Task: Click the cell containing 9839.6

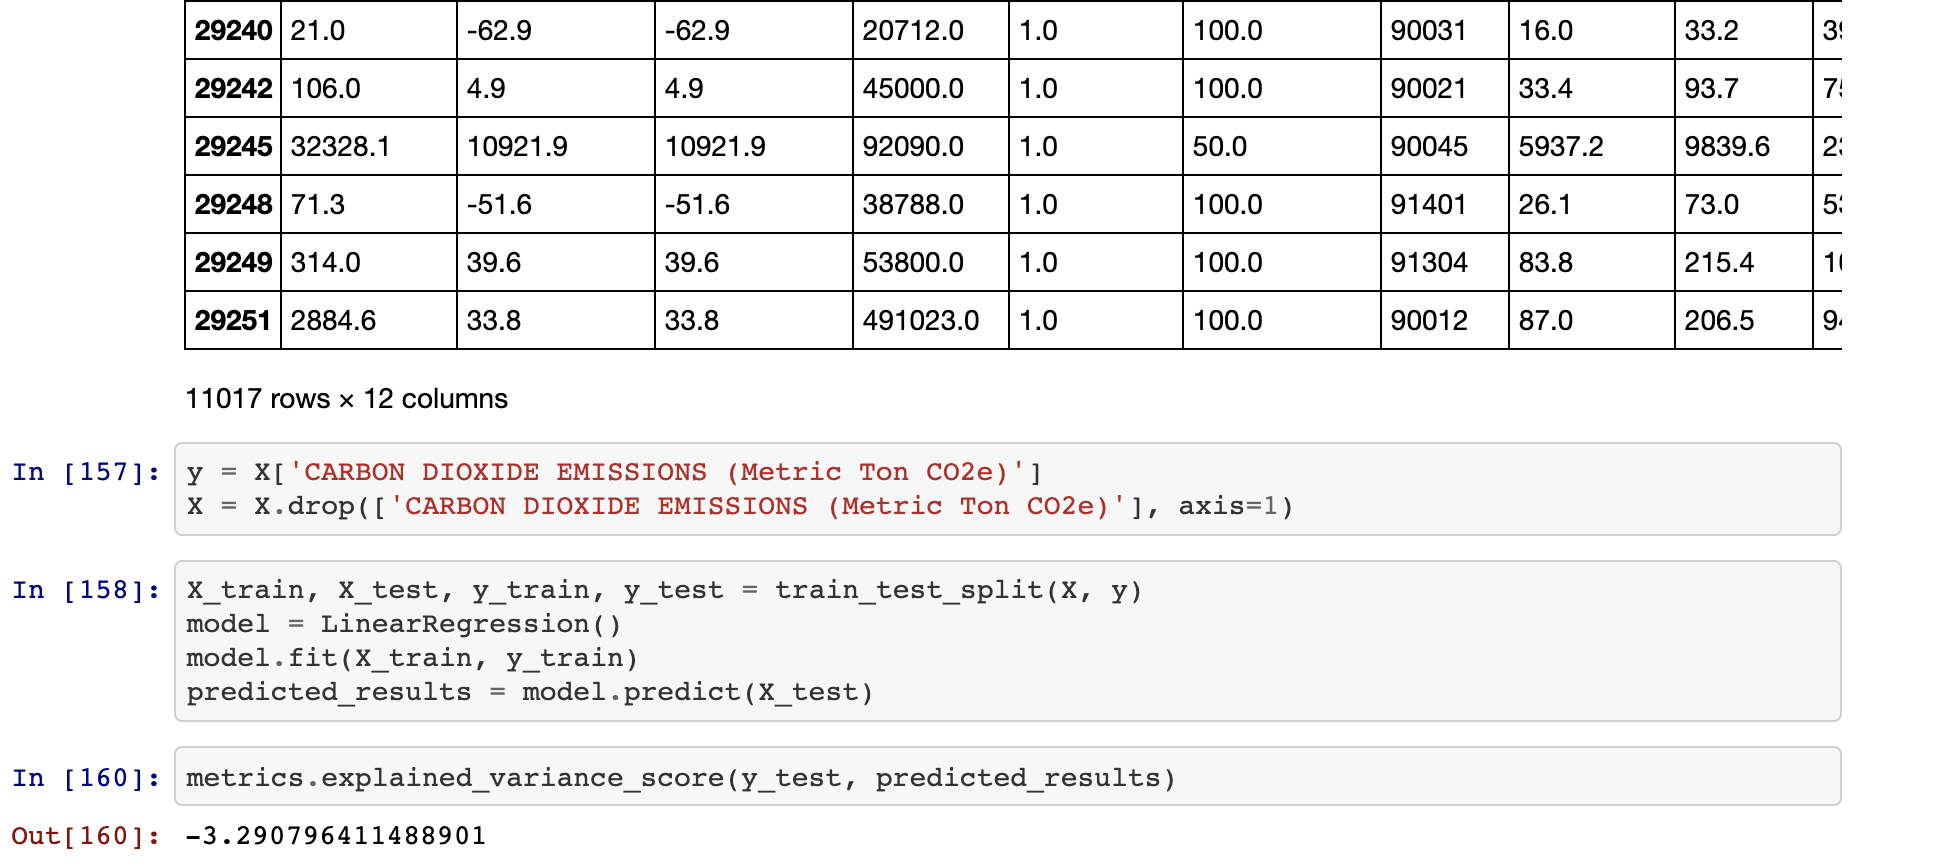Action: coord(1744,146)
